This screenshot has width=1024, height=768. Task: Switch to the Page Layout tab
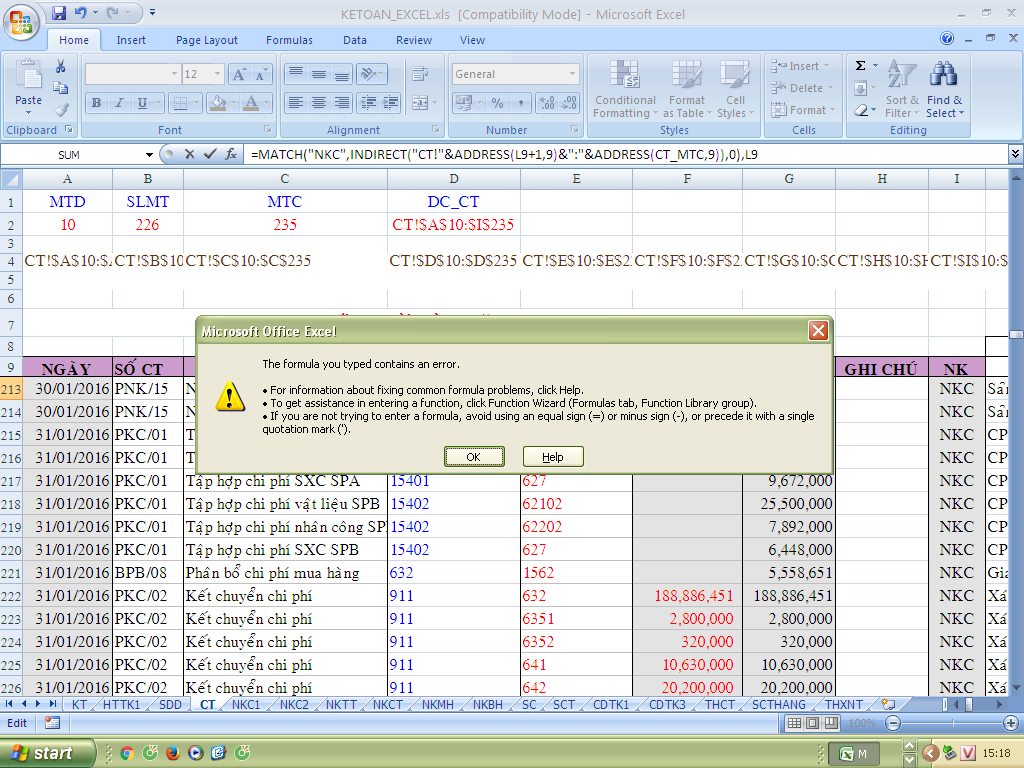[x=206, y=40]
